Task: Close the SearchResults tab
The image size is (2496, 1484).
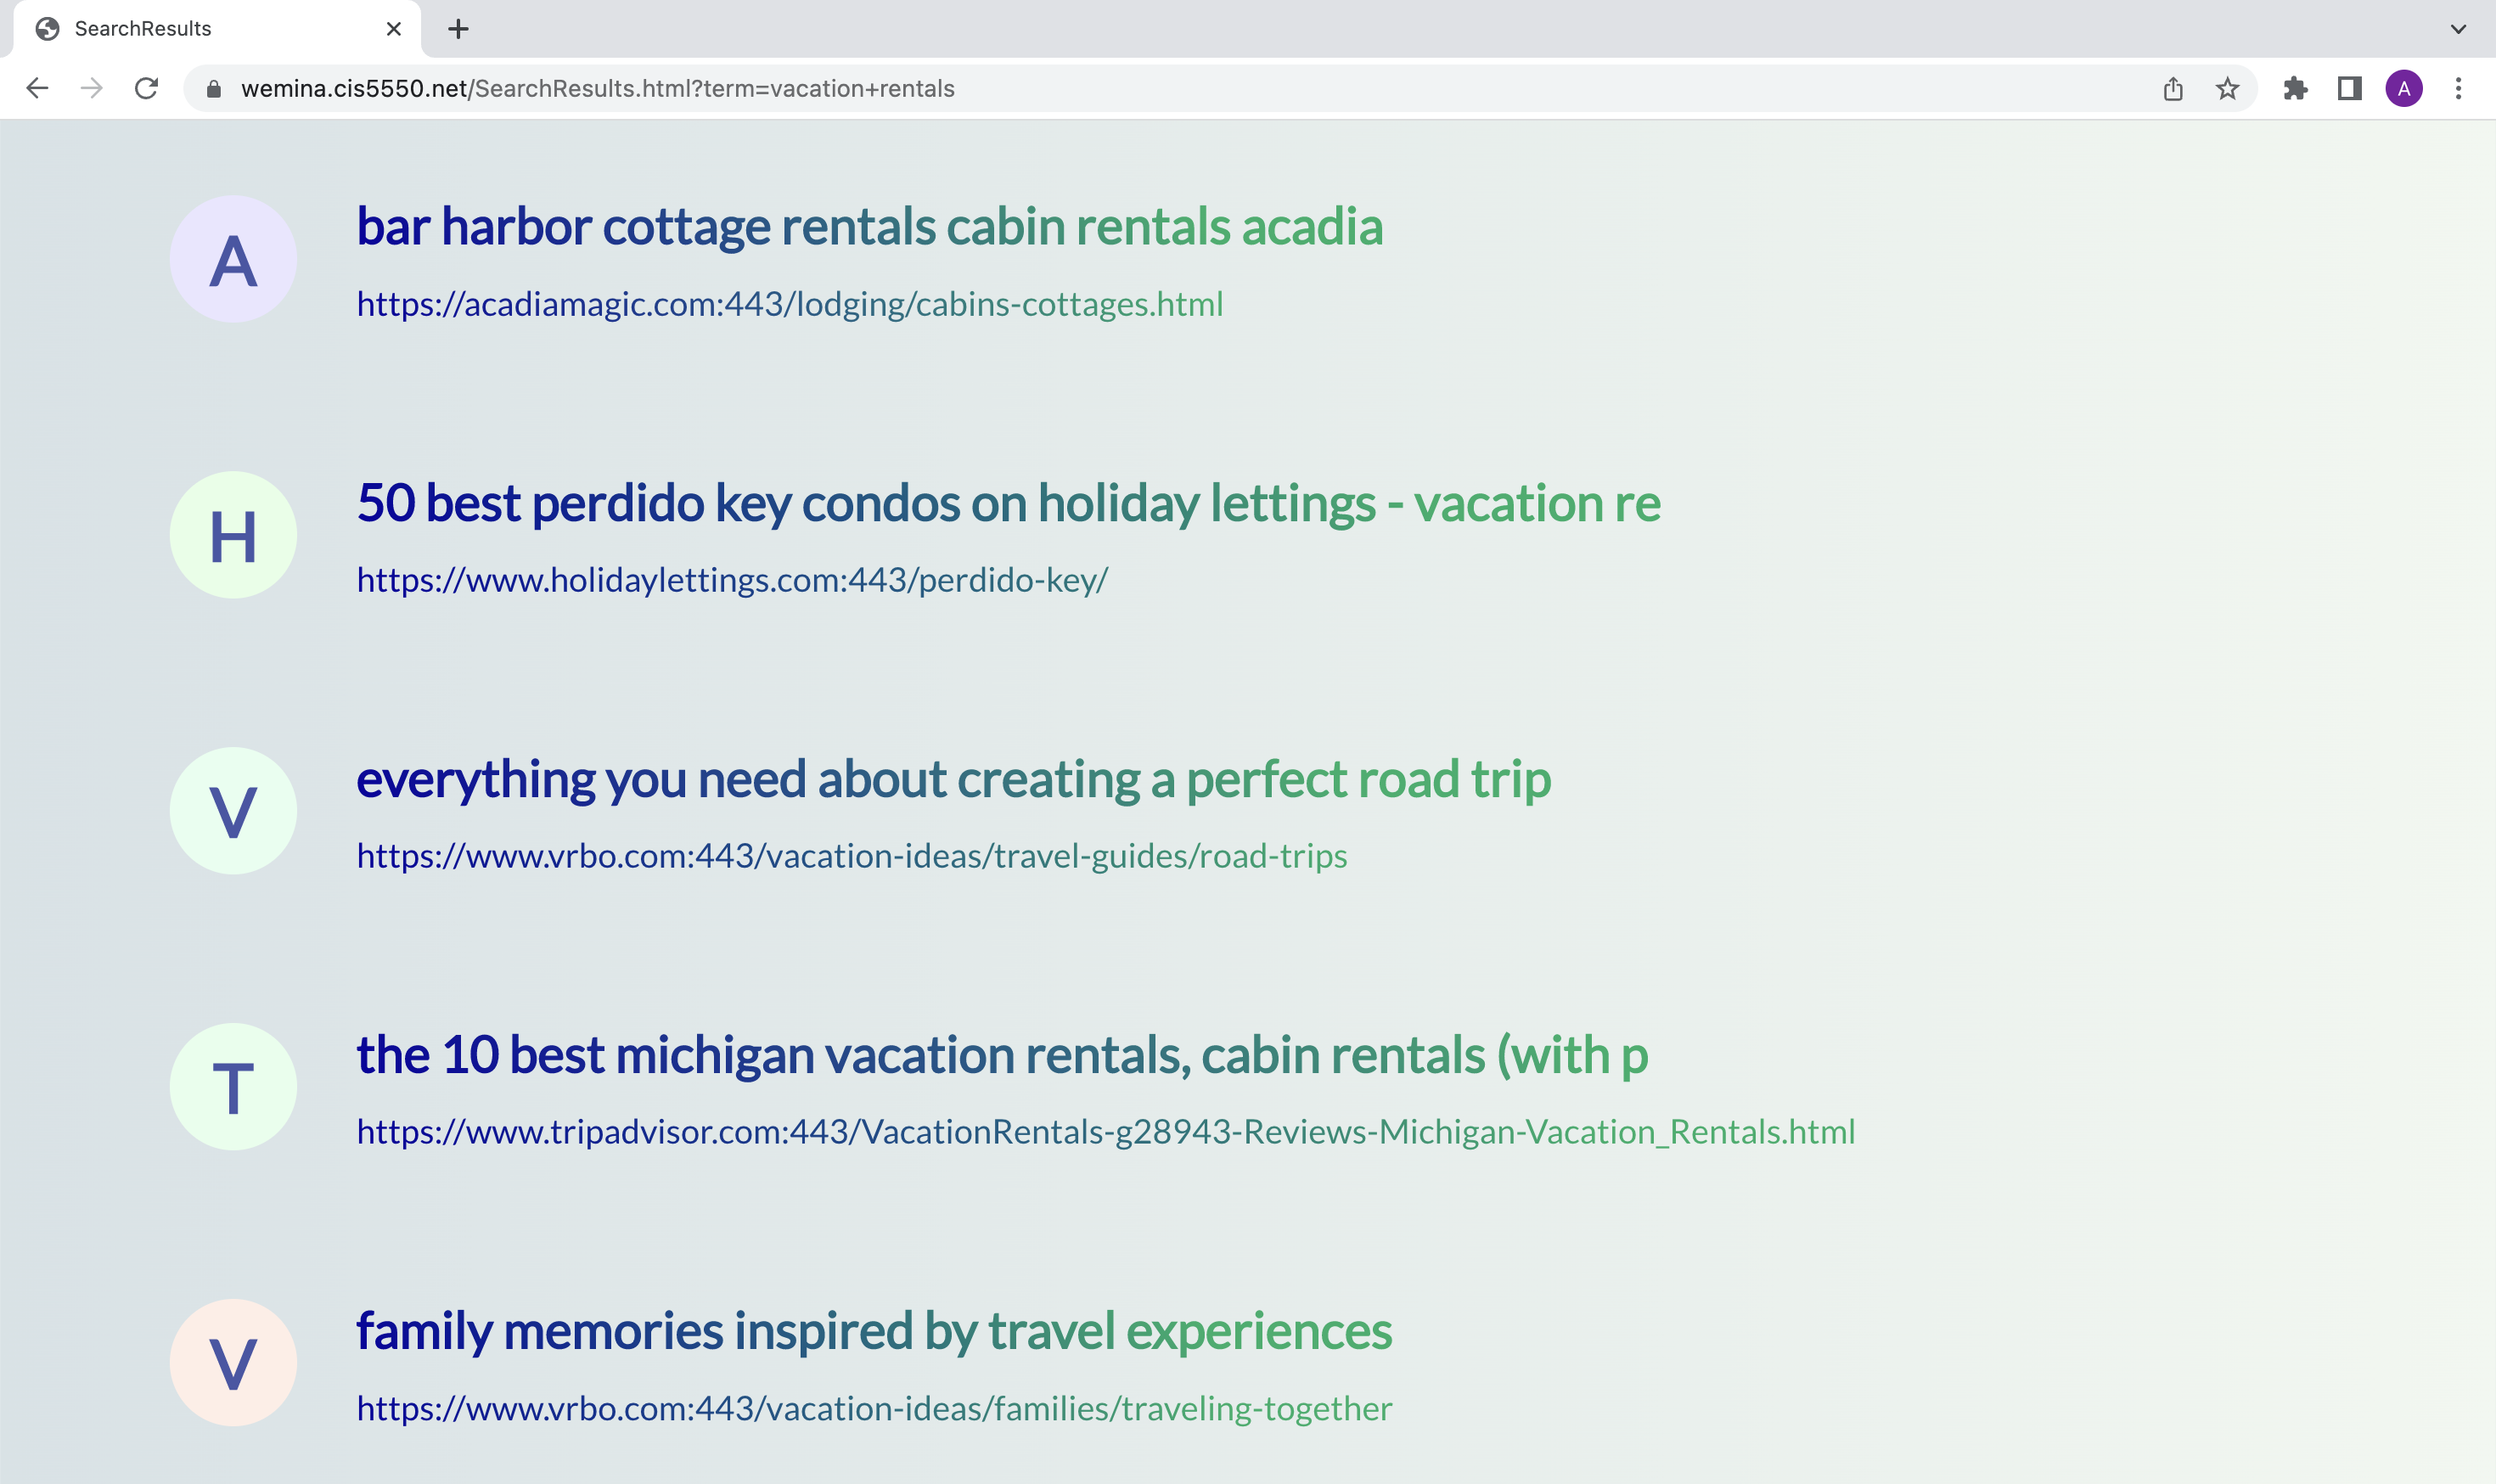Action: pos(394,29)
